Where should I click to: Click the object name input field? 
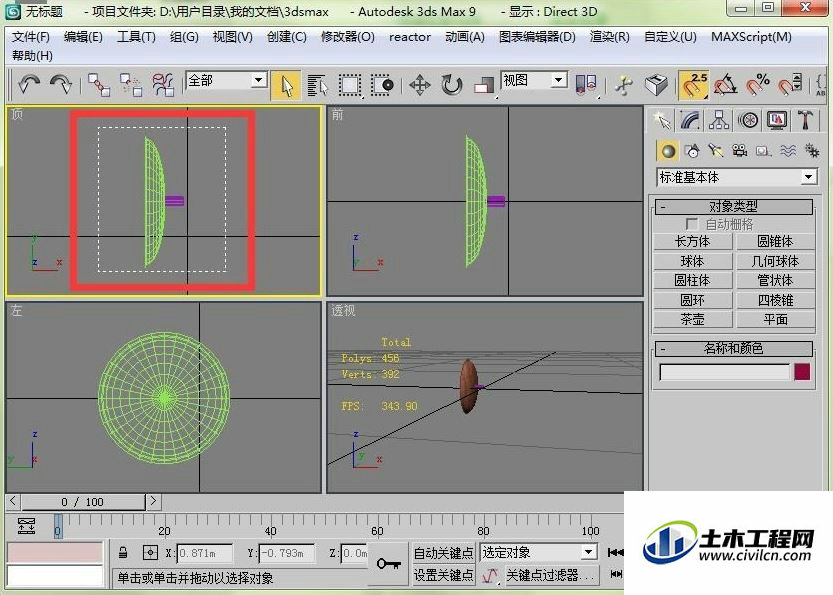(725, 372)
